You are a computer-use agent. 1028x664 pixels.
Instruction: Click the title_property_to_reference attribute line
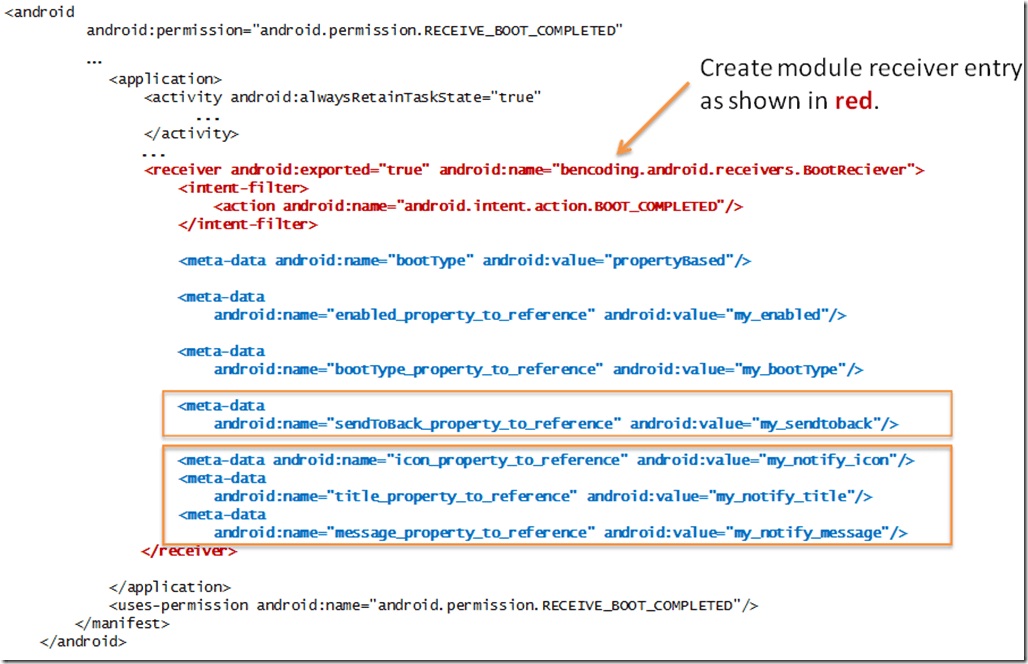(543, 496)
